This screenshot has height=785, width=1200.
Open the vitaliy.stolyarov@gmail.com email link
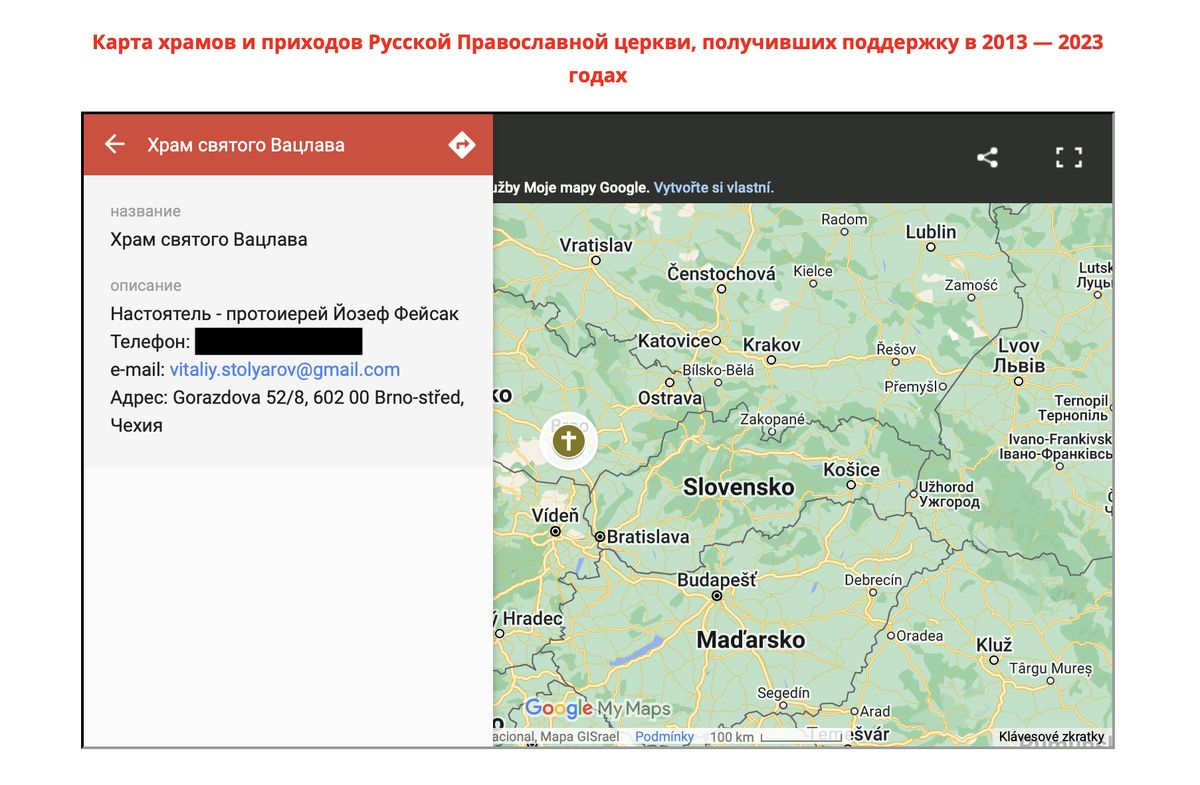(285, 369)
